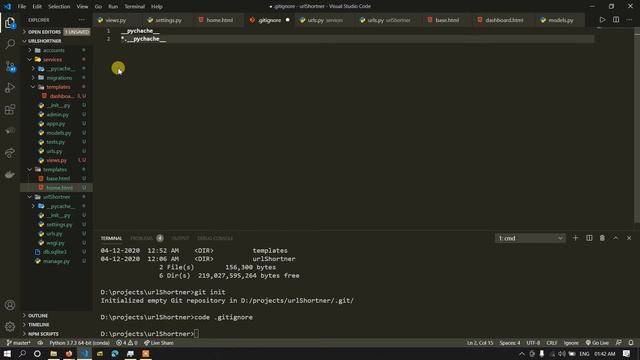Click CRLF end of line setting
This screenshot has width=640, height=360.
point(551,343)
